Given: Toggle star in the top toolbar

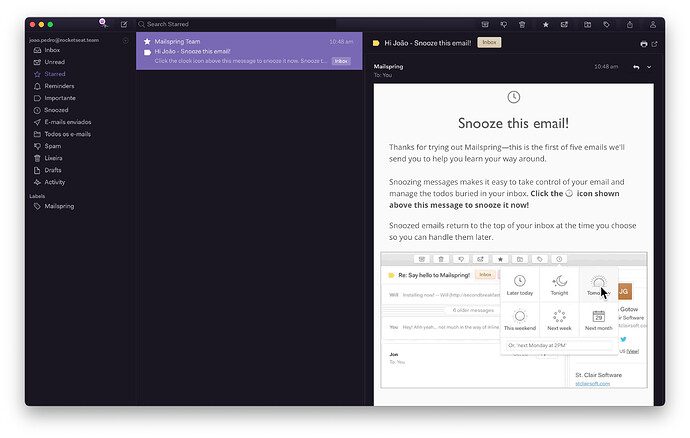Looking at the screenshot, I should coord(546,25).
